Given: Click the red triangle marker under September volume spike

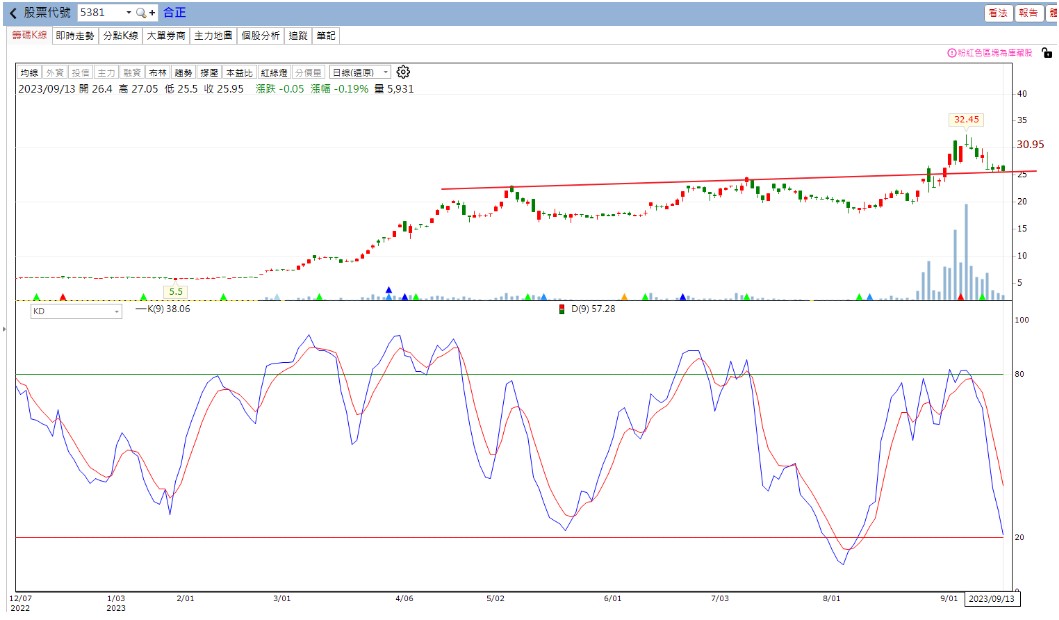Looking at the screenshot, I should tap(961, 297).
